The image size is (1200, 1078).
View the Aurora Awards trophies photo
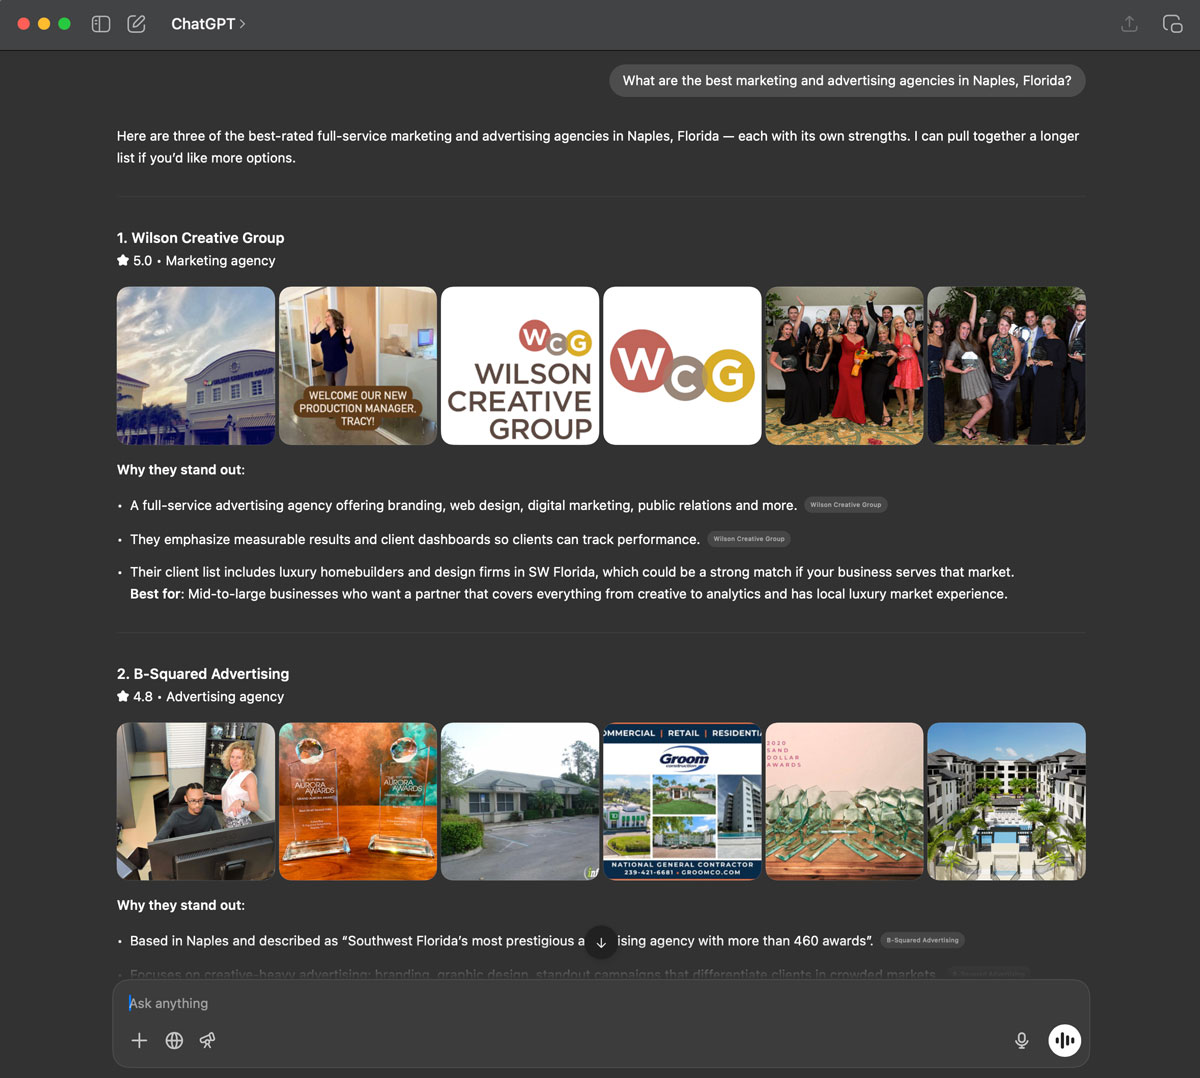point(357,801)
